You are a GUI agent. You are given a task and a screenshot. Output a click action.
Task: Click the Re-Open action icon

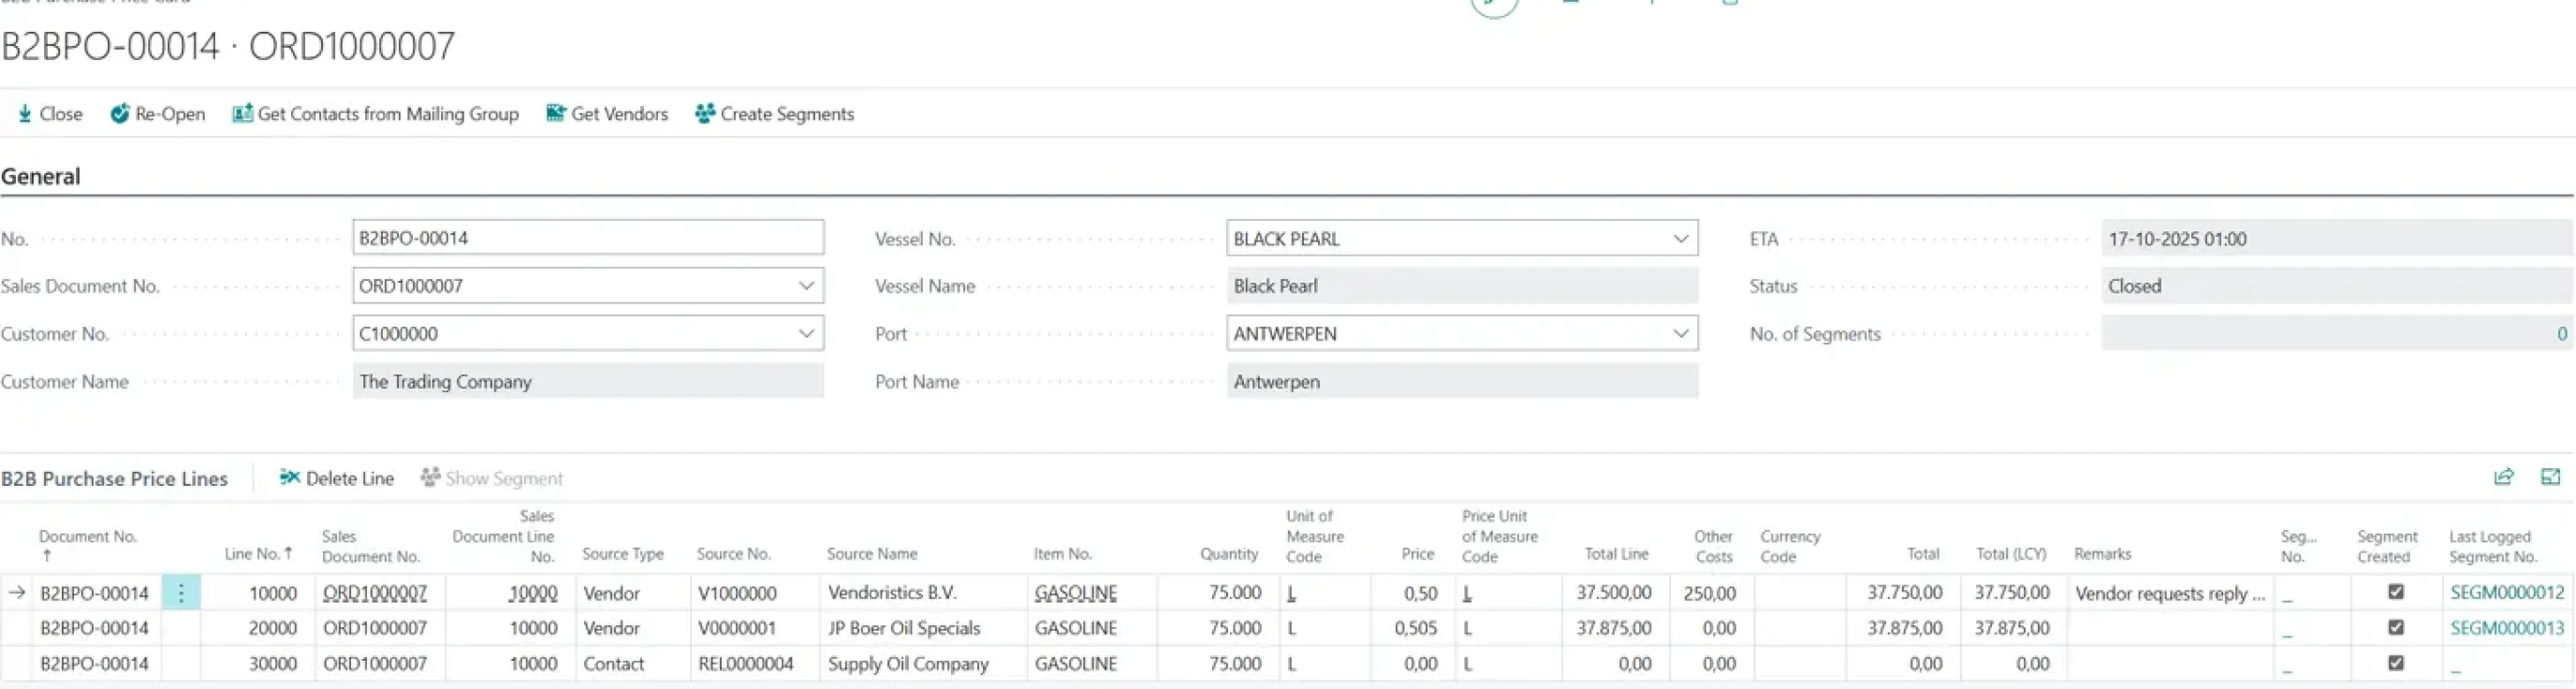(x=119, y=114)
